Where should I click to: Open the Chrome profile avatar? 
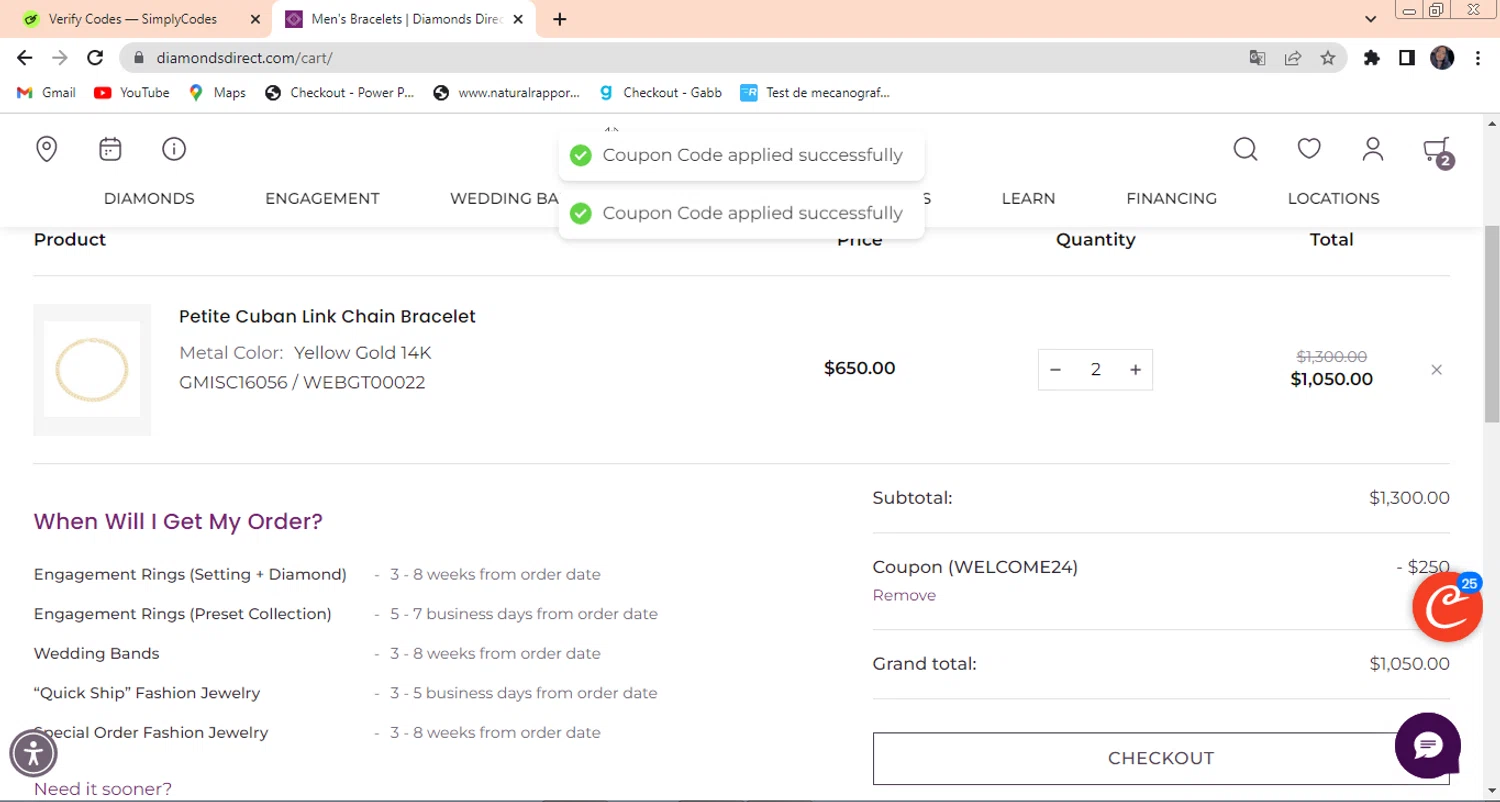point(1442,58)
